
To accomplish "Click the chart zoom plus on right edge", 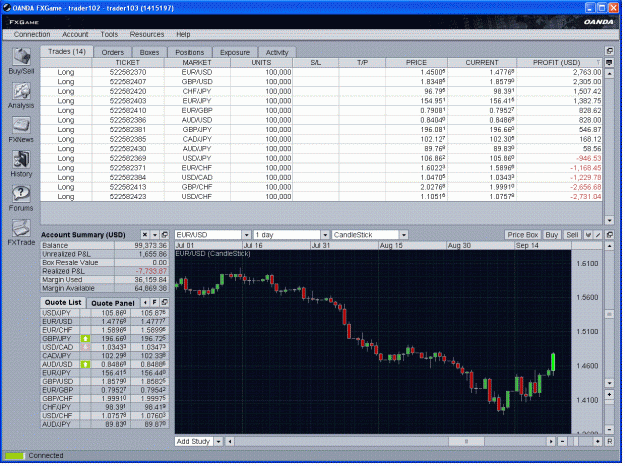I will [x=609, y=395].
